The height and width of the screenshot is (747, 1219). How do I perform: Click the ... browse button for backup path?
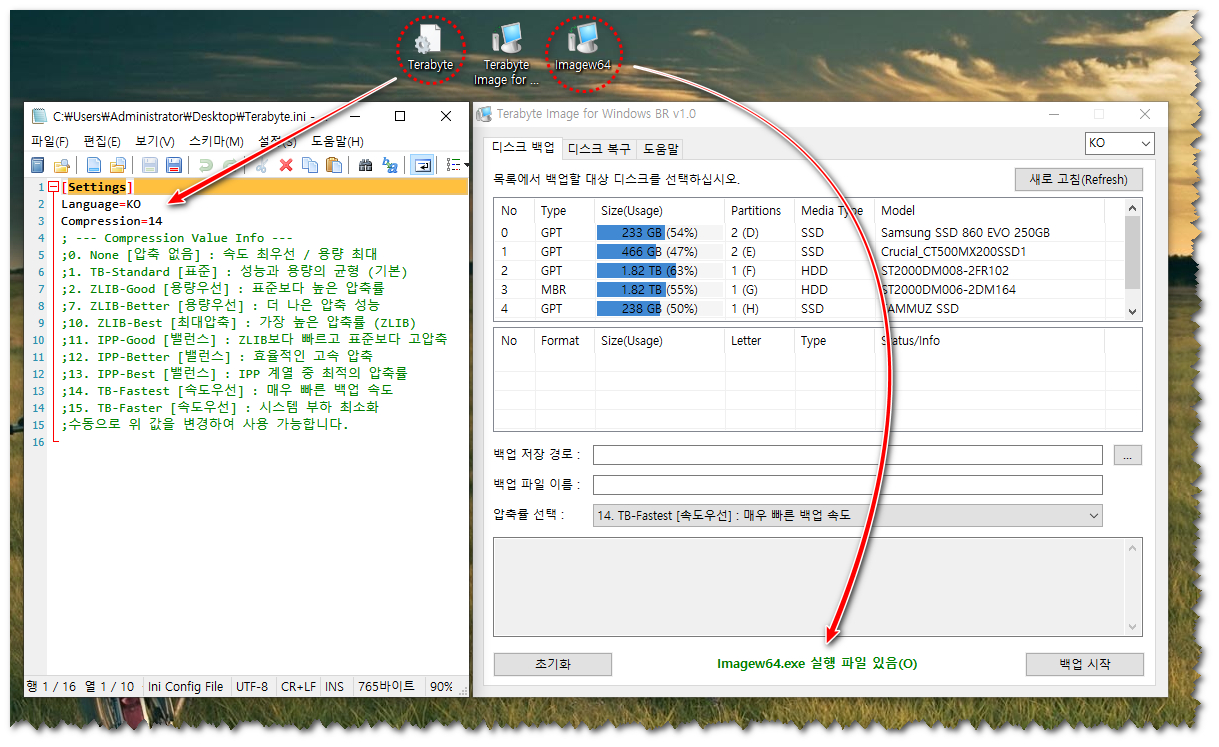click(1128, 455)
